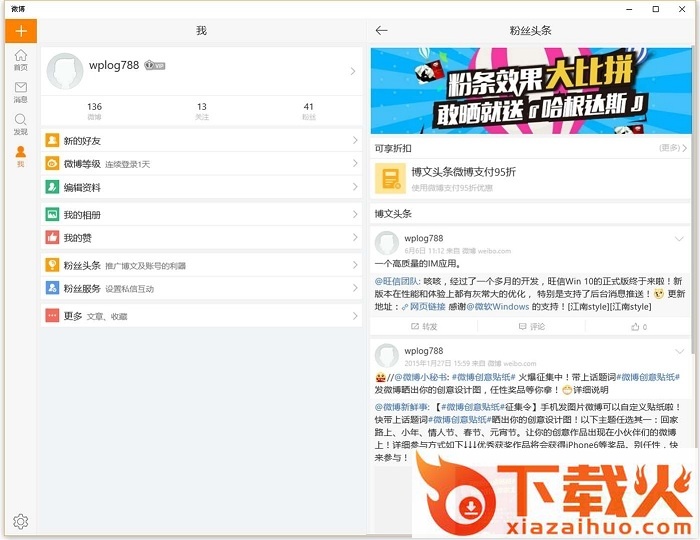Click the right panel vertical scrollbar
Viewport: 700px width, 540px height.
tap(693, 199)
